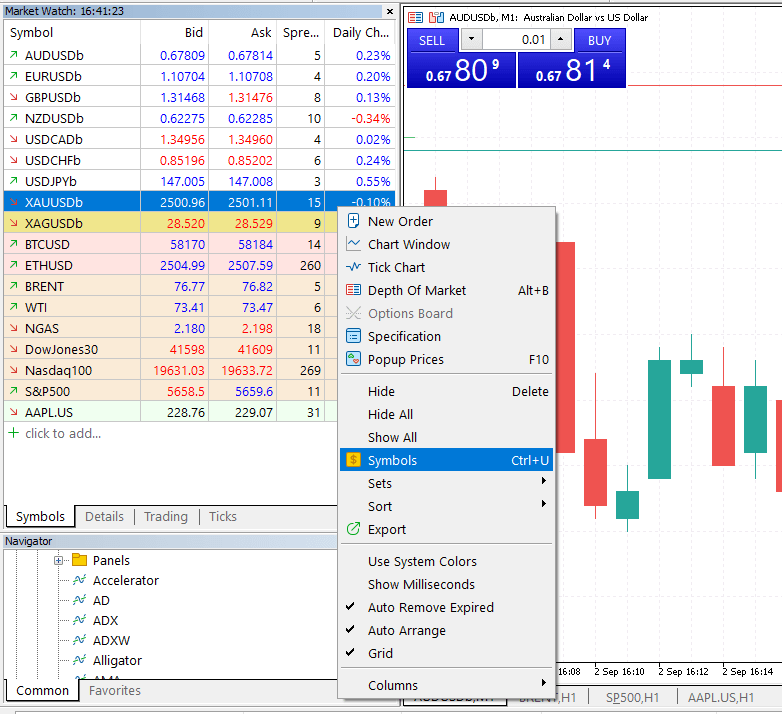Click the Depth Of Market icon in menu

(353, 290)
